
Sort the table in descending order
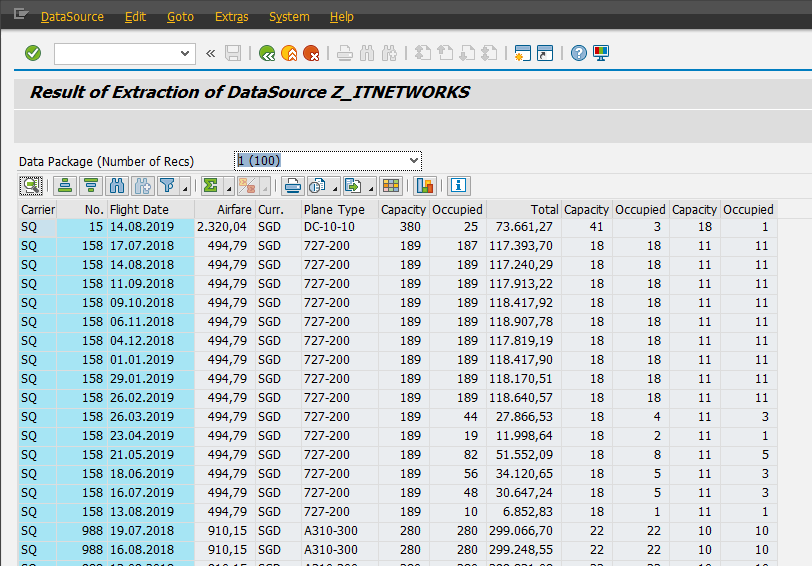[x=91, y=185]
